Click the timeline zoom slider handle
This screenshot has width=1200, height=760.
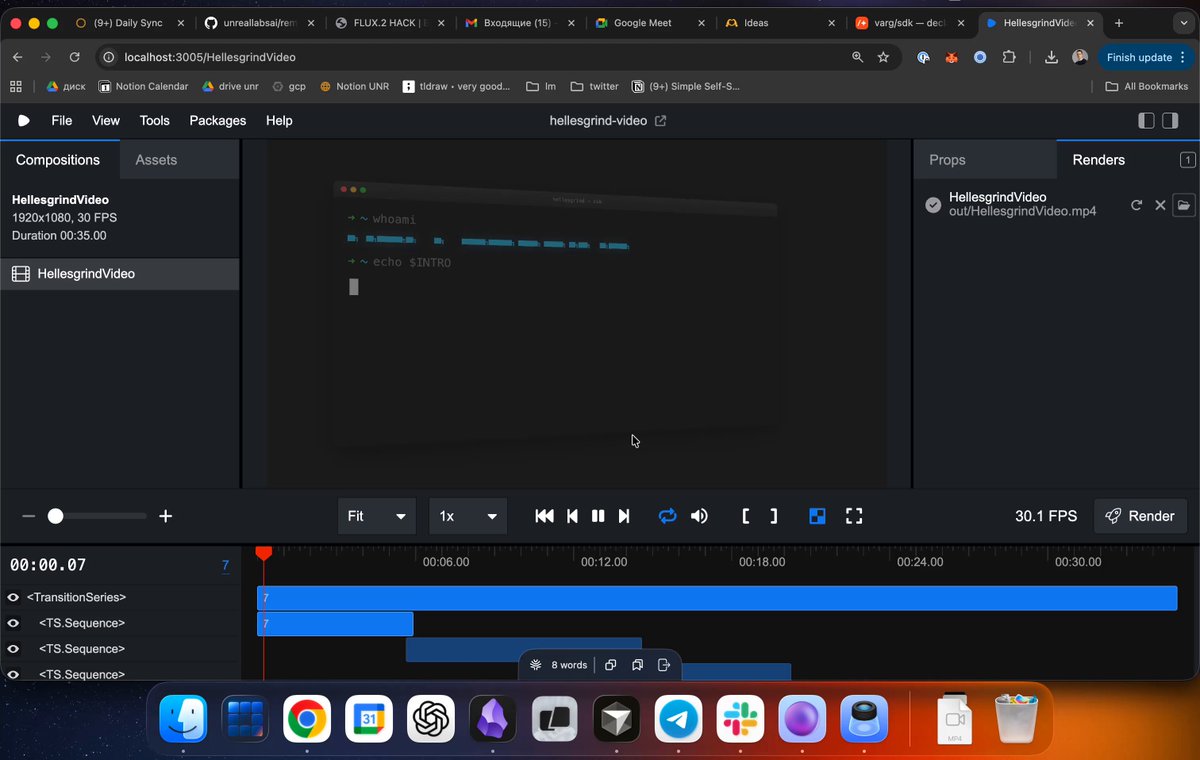pyautogui.click(x=56, y=516)
